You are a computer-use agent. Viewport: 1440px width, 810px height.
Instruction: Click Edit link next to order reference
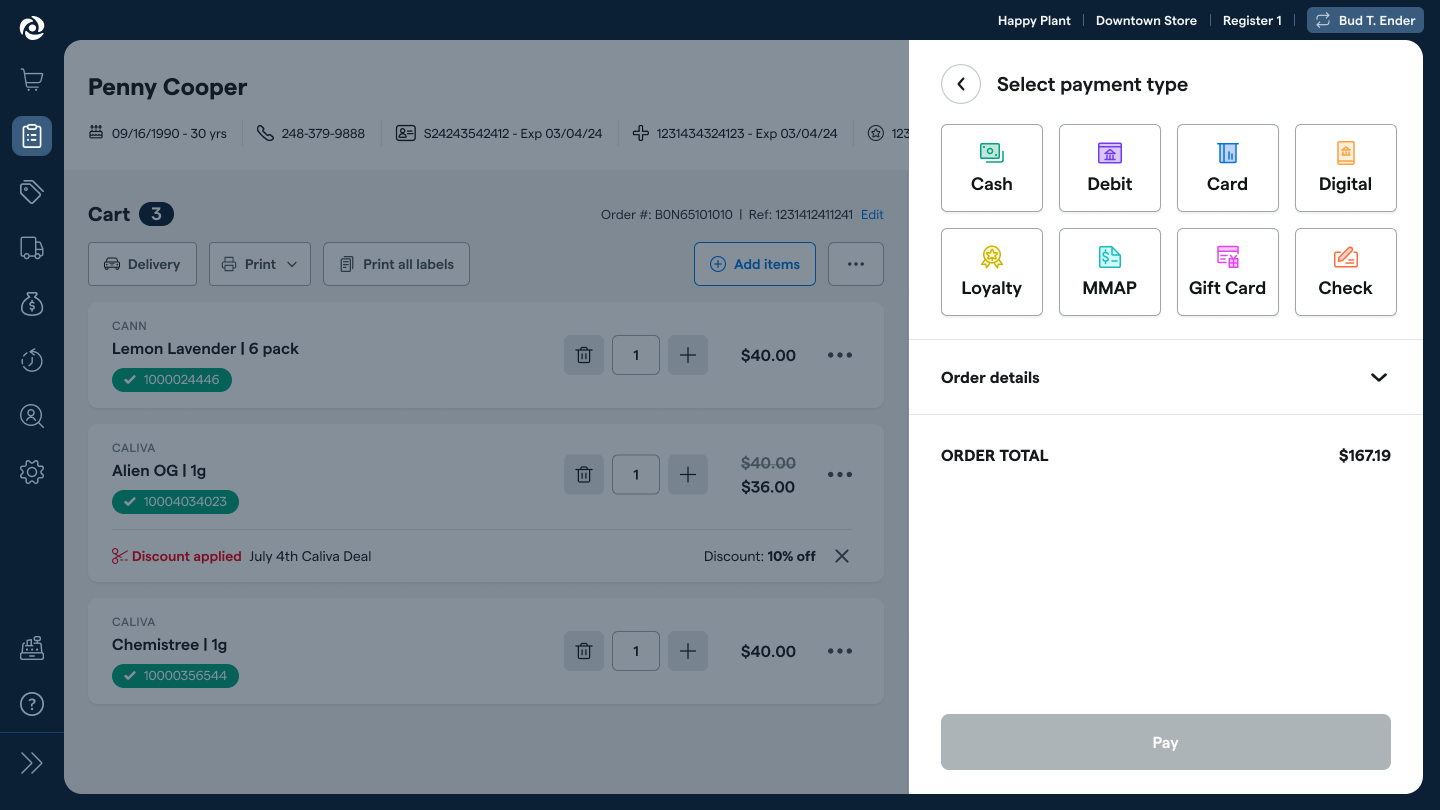[x=872, y=215]
